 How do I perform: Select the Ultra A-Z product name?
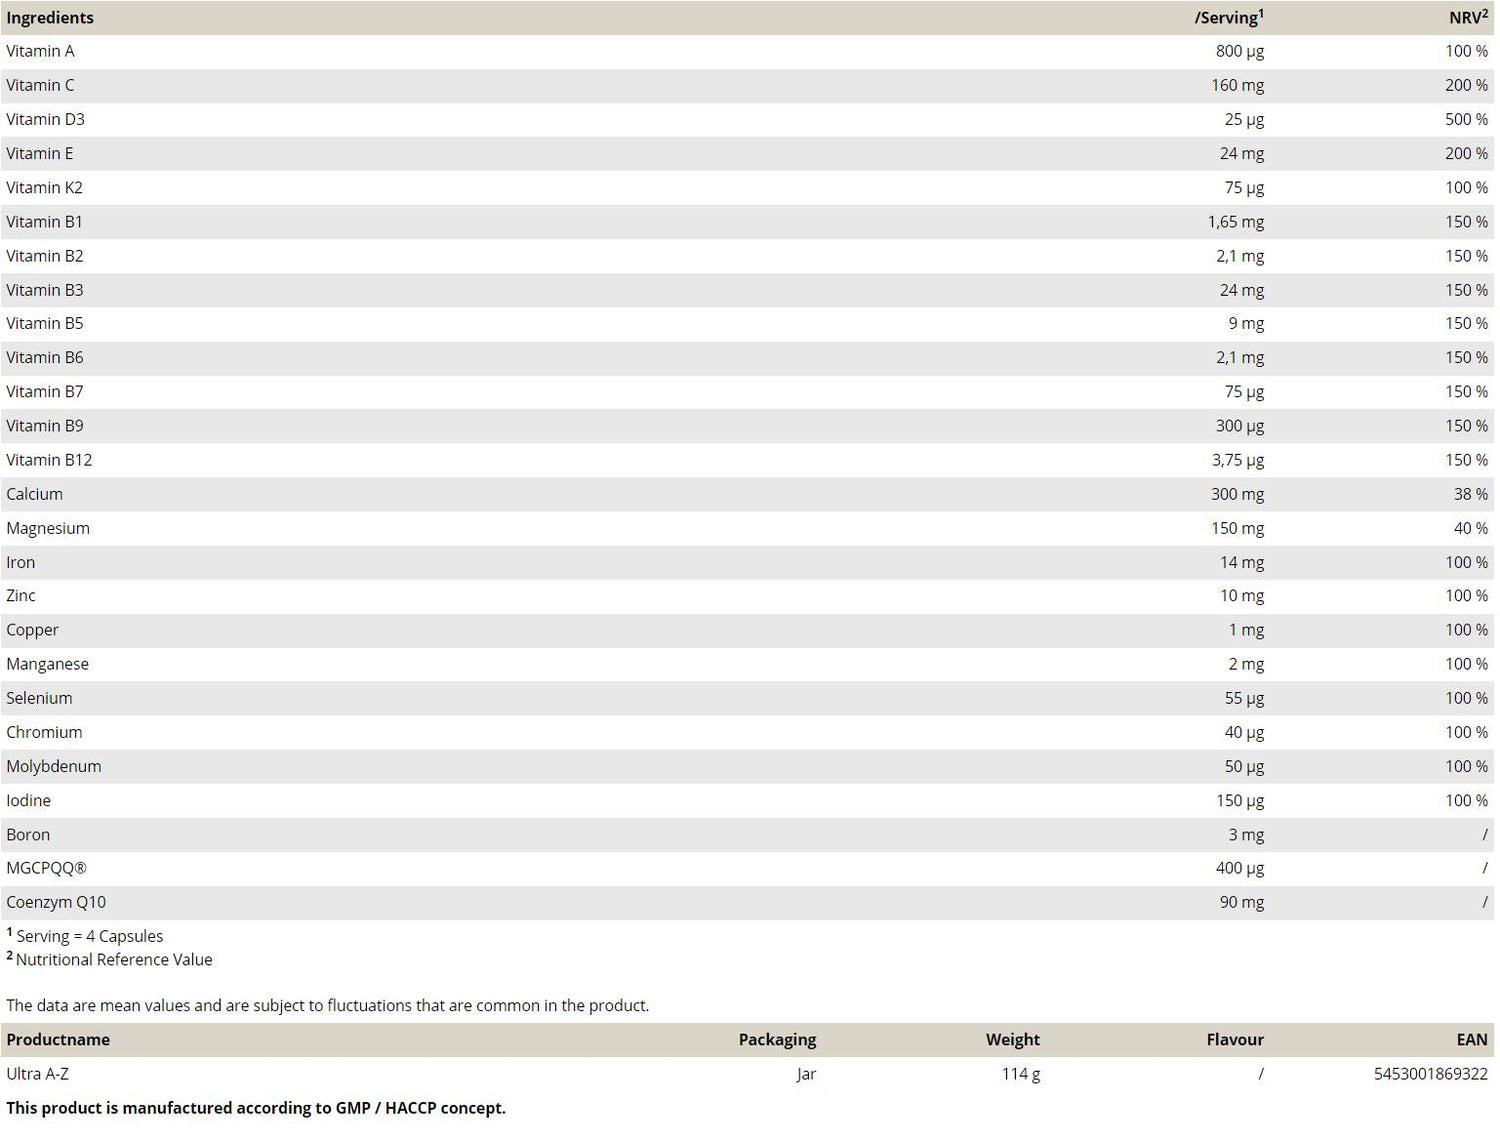[38, 1074]
